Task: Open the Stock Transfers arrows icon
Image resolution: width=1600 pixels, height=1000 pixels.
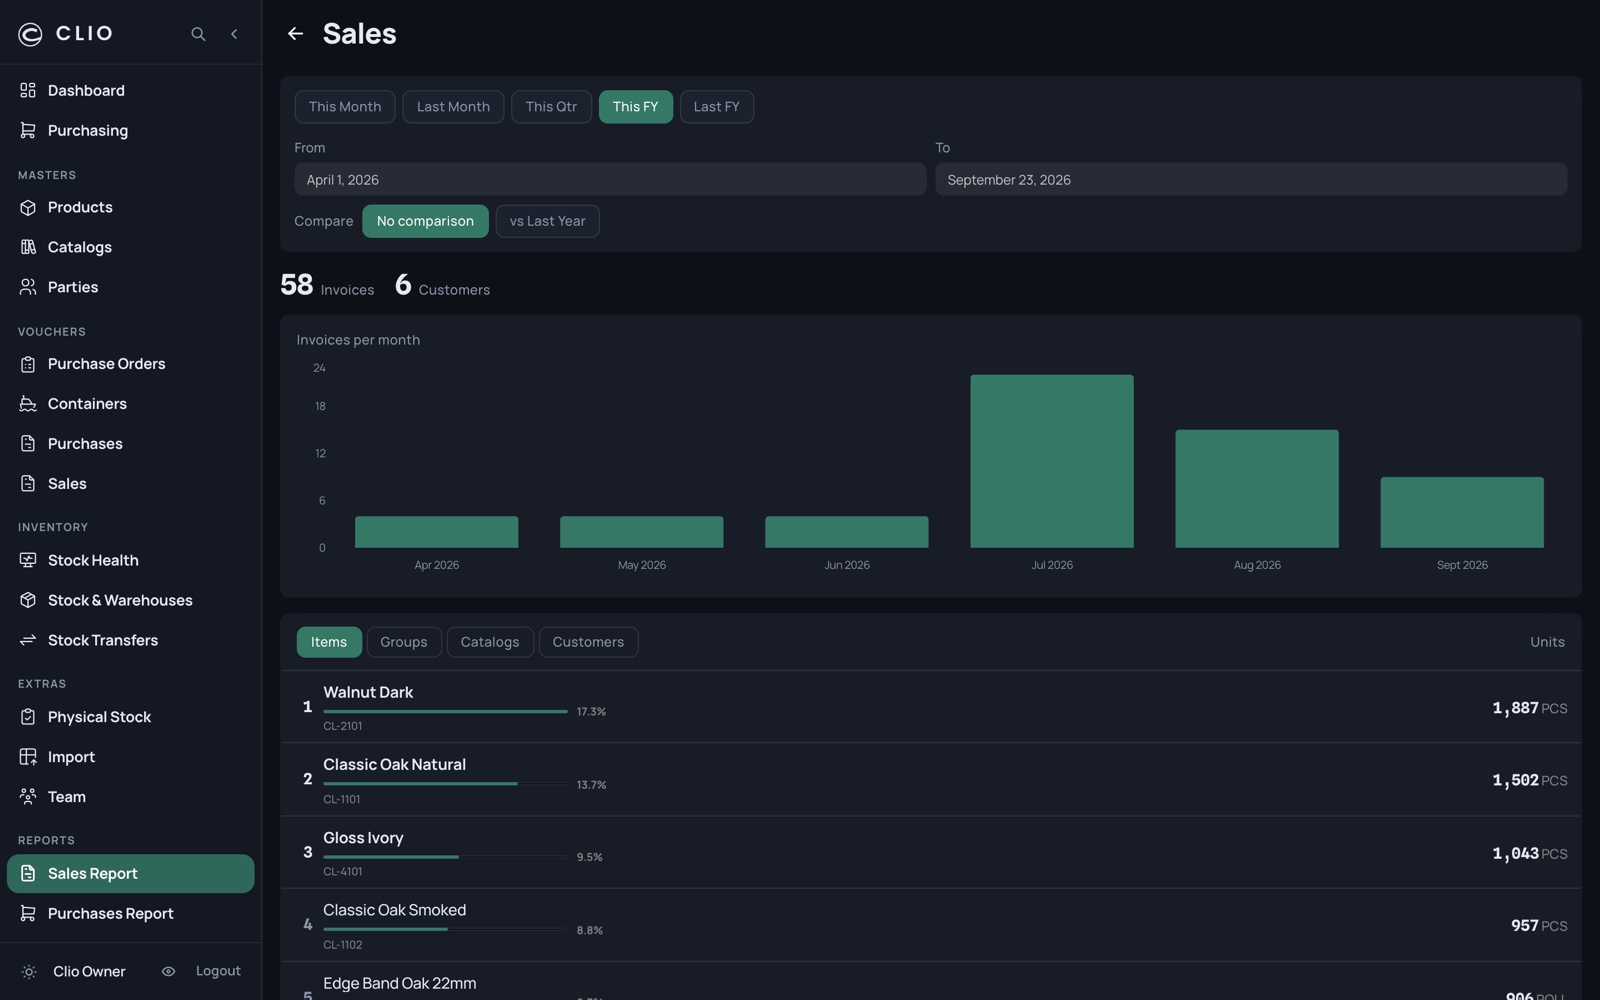Action: (x=28, y=640)
